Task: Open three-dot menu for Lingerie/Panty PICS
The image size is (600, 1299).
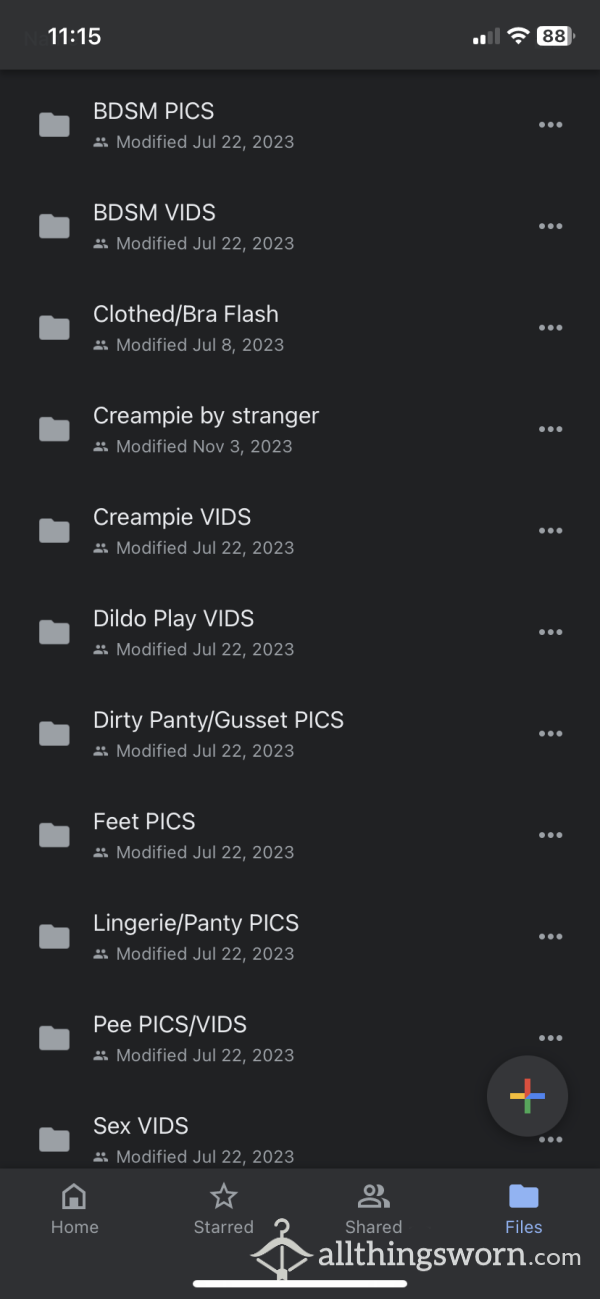Action: [x=550, y=937]
